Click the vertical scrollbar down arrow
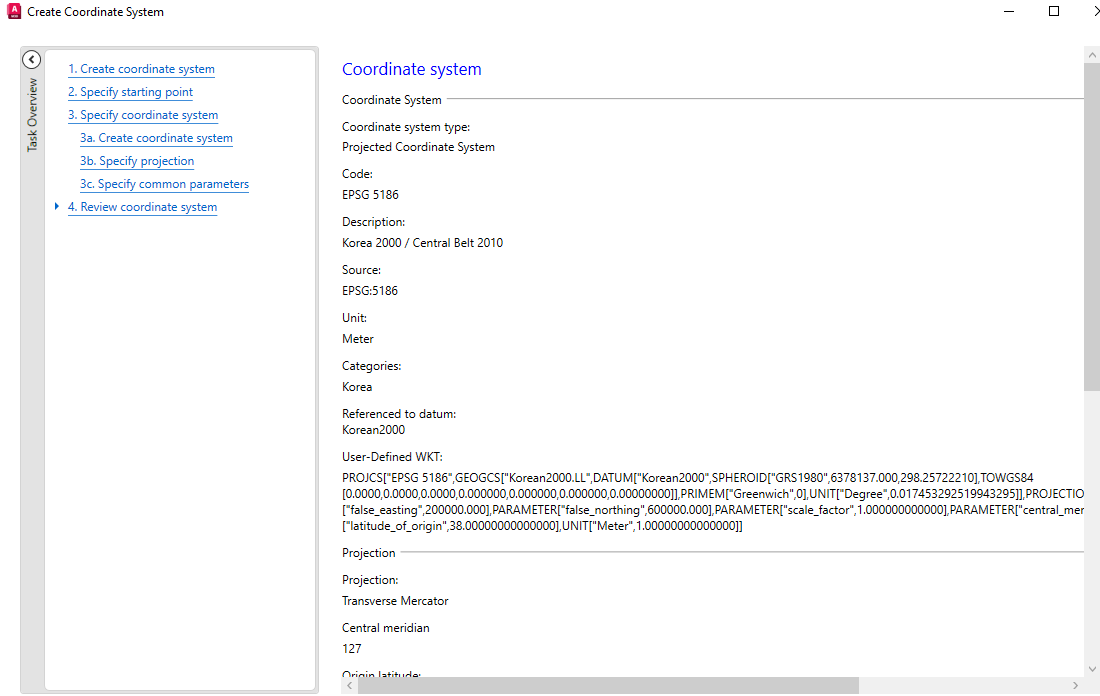1100x696 pixels. pos(1092,668)
